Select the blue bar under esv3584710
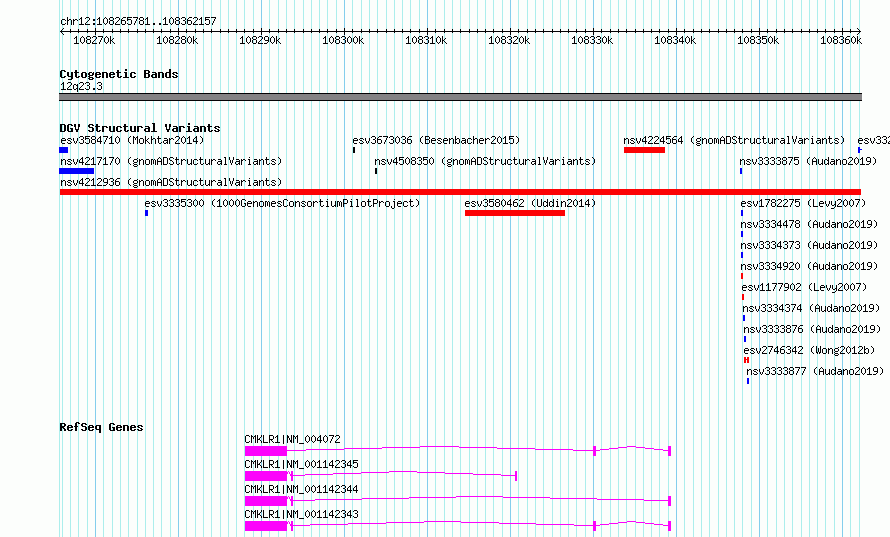 [64, 150]
